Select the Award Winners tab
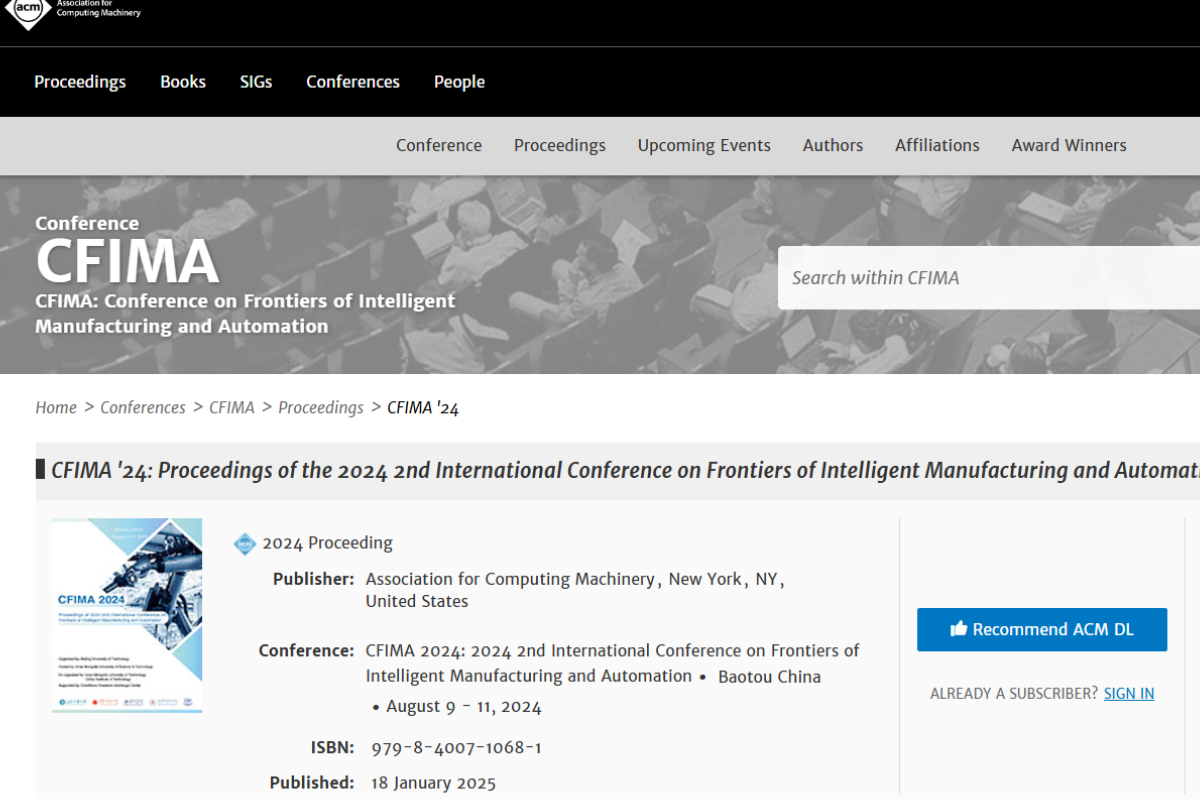 [1069, 145]
